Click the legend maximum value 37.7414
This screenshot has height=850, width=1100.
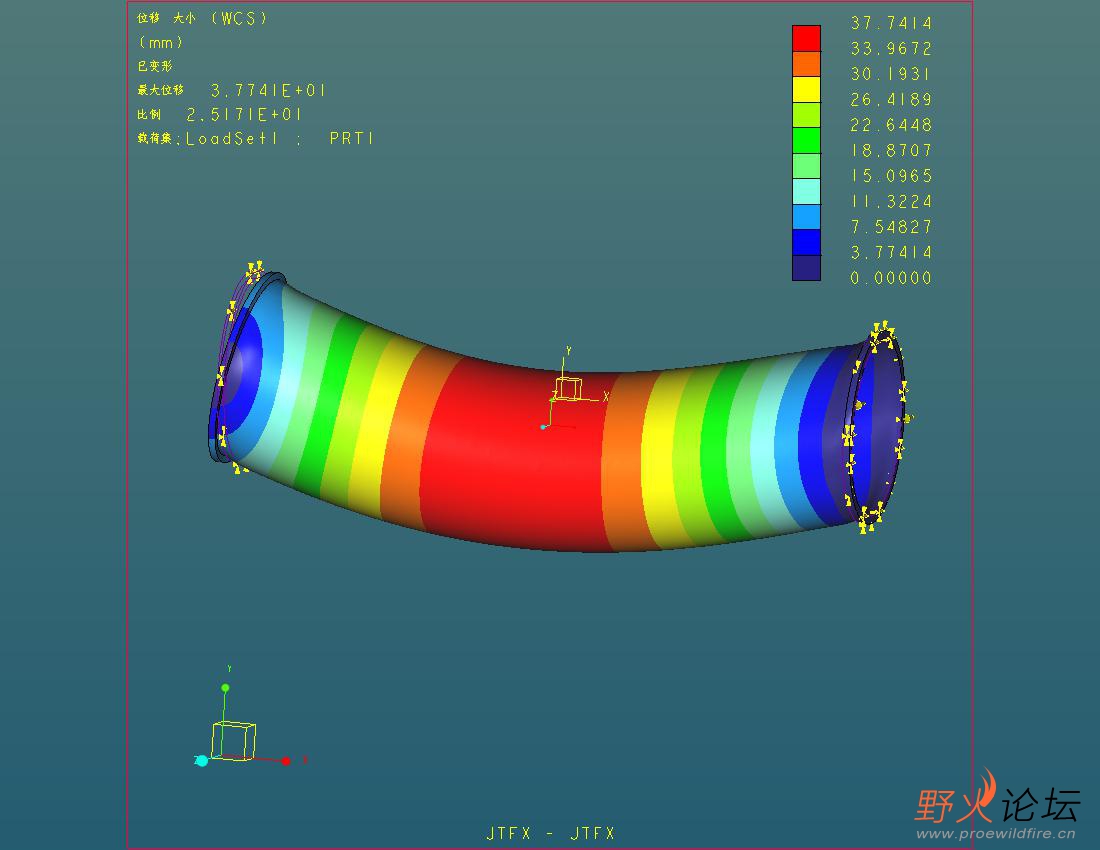click(891, 23)
